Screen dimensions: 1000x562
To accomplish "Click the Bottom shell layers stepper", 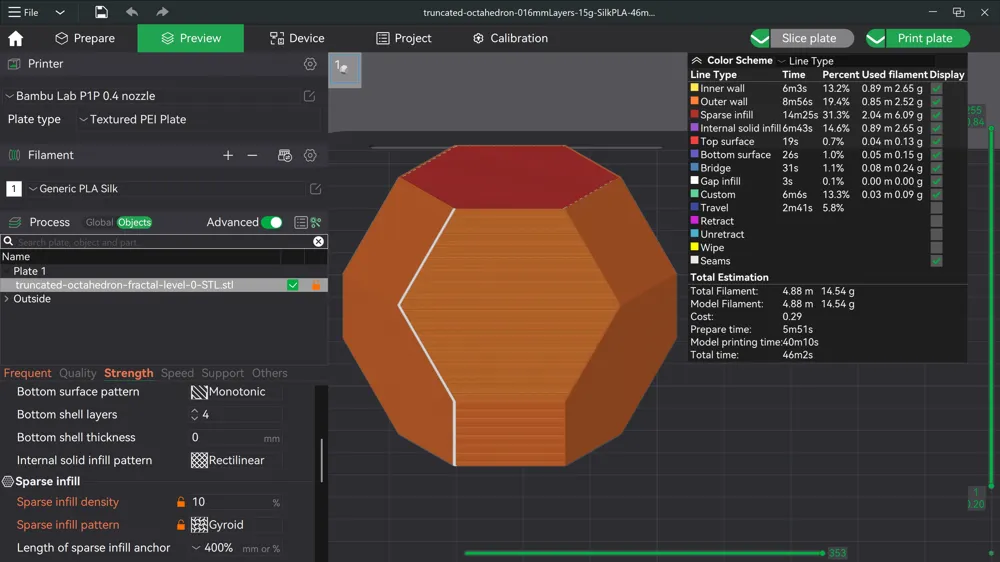I will click(195, 415).
